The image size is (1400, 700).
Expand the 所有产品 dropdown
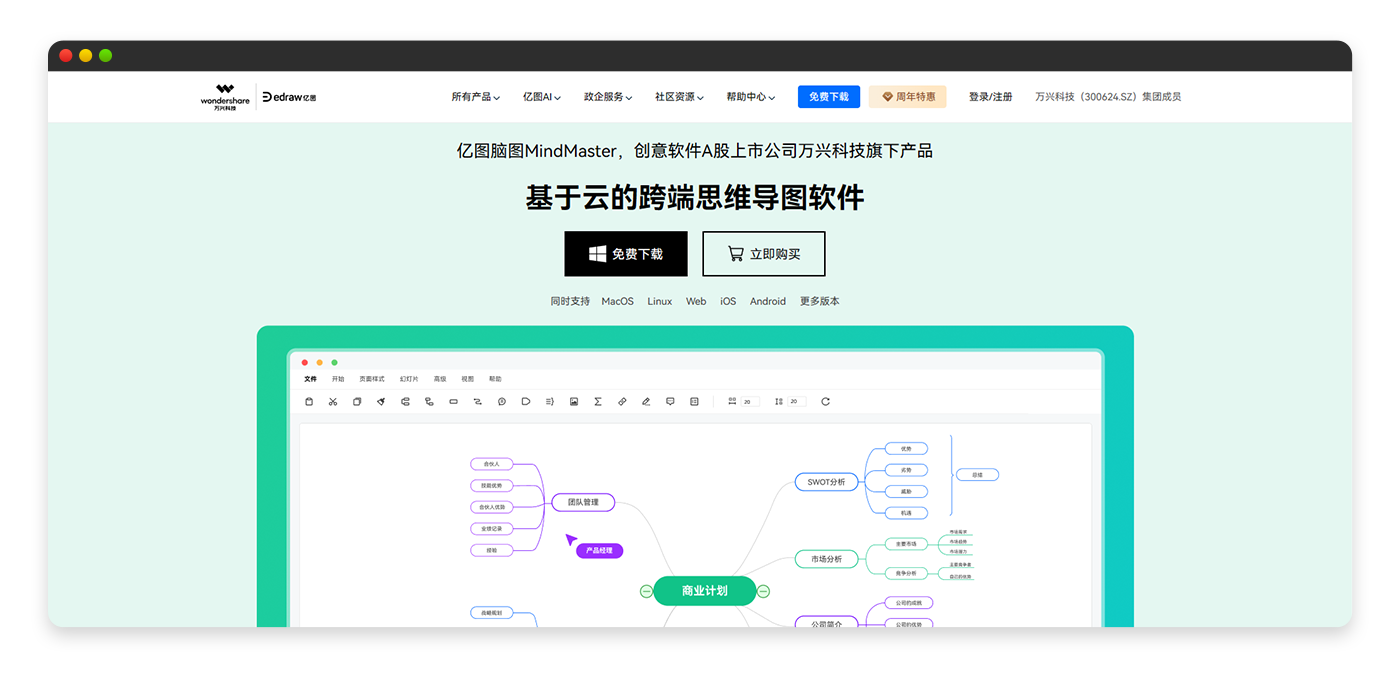pyautogui.click(x=475, y=97)
